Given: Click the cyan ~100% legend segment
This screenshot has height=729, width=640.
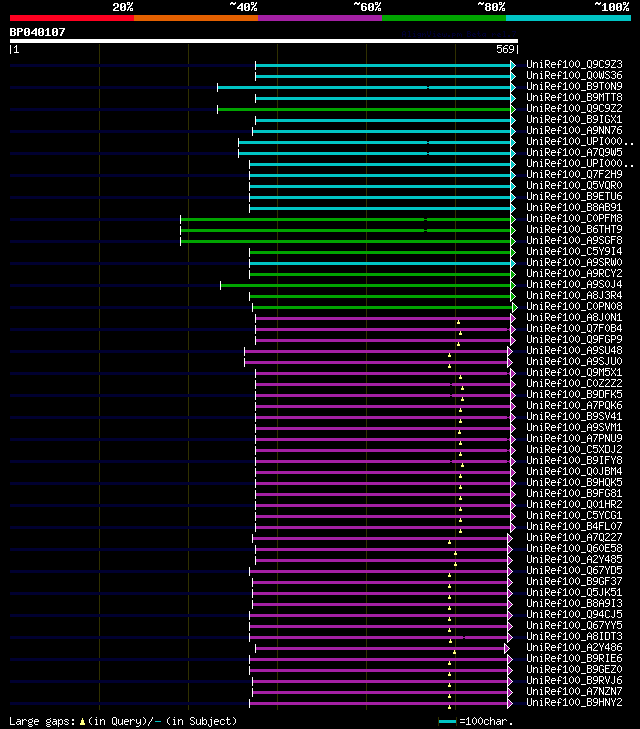Looking at the screenshot, I should point(568,18).
